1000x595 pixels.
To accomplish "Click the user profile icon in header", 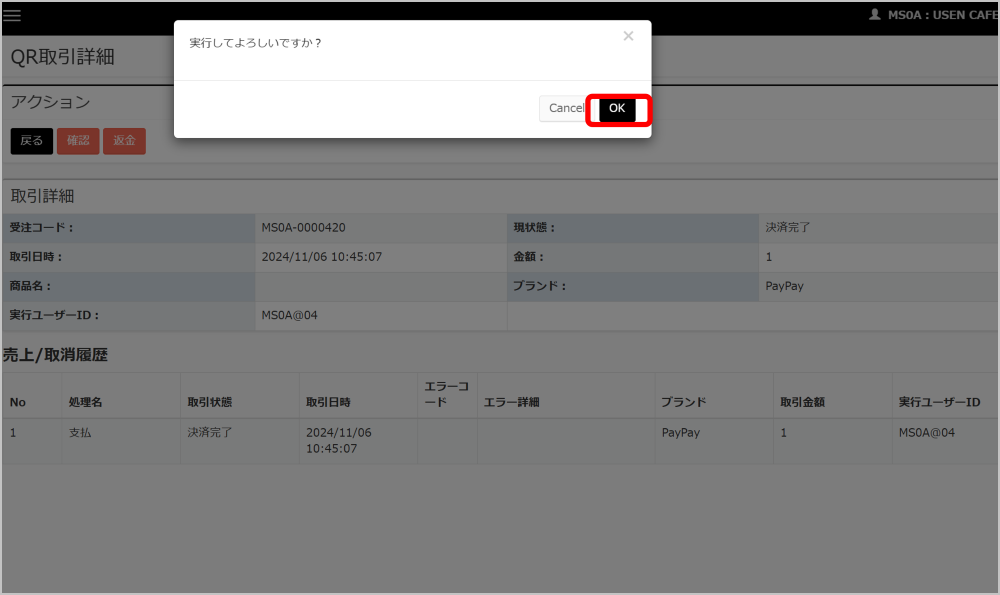I will click(x=874, y=15).
